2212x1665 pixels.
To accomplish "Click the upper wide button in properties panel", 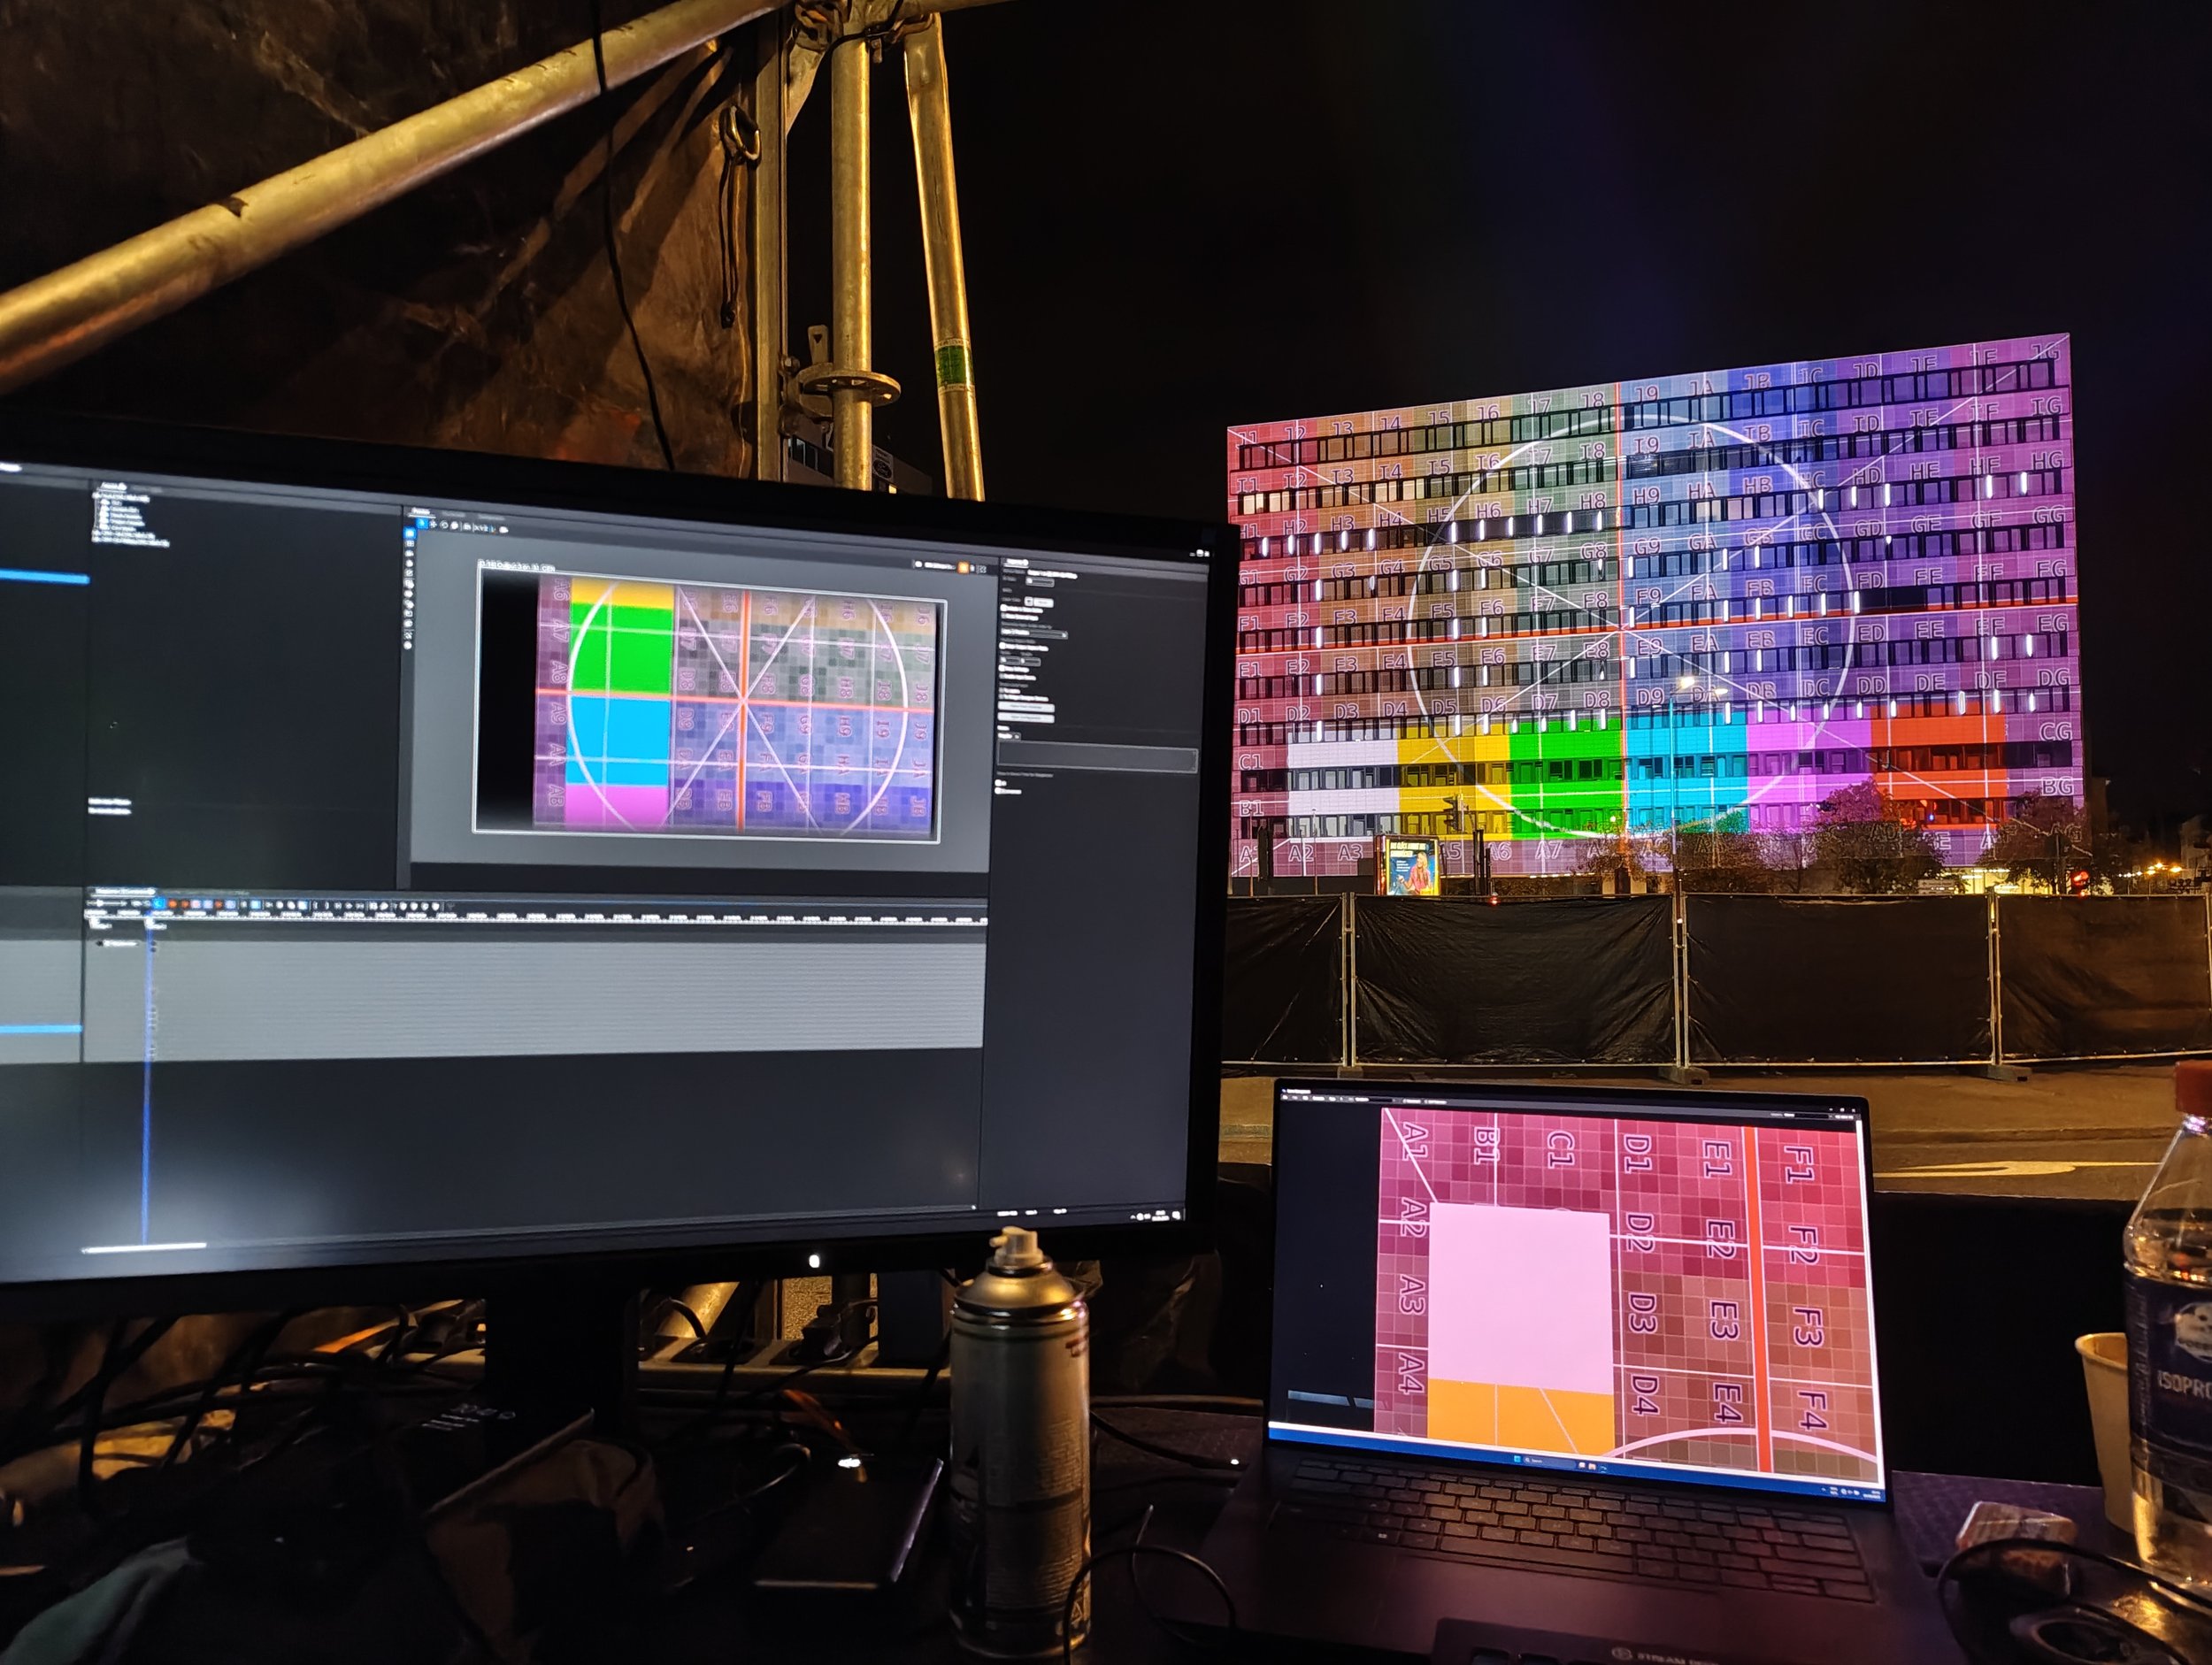I will (1026, 707).
